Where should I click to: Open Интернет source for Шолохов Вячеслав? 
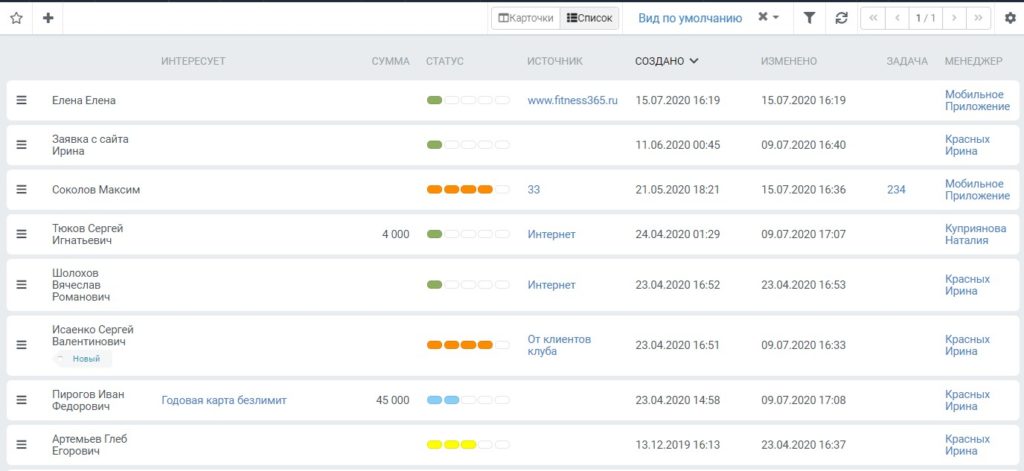tap(551, 285)
